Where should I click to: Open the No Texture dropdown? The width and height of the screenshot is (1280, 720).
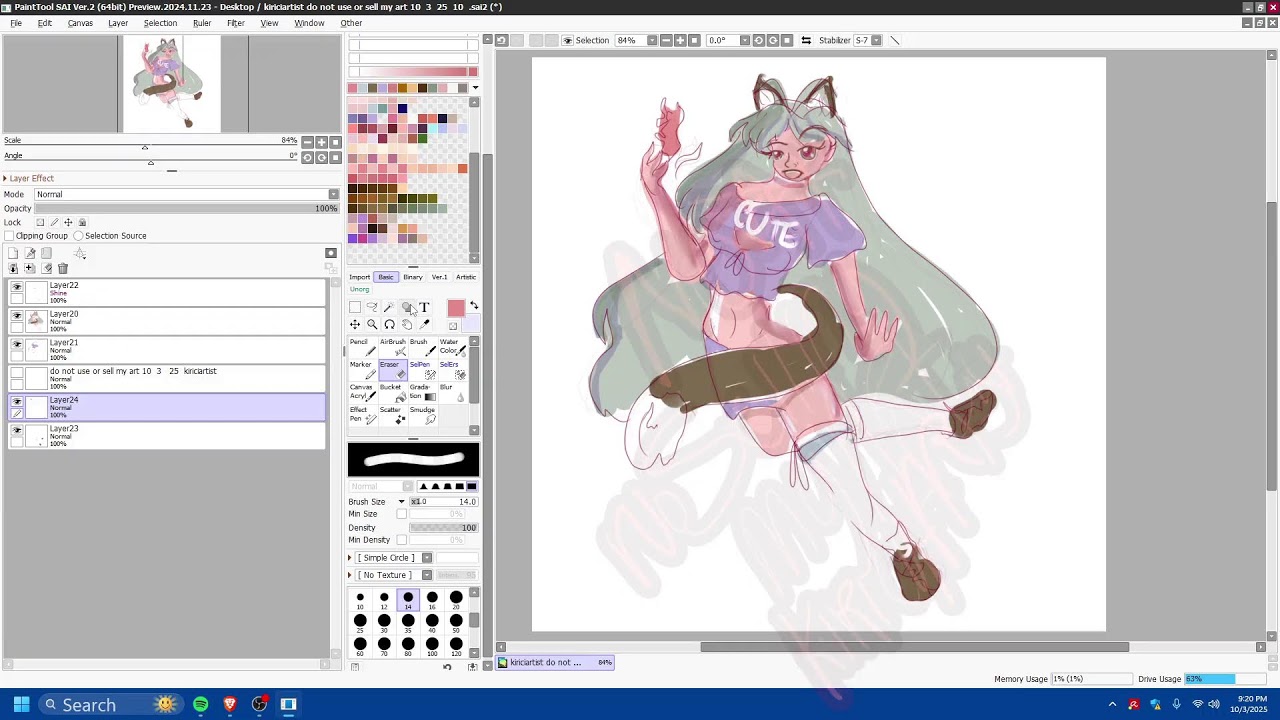[427, 575]
